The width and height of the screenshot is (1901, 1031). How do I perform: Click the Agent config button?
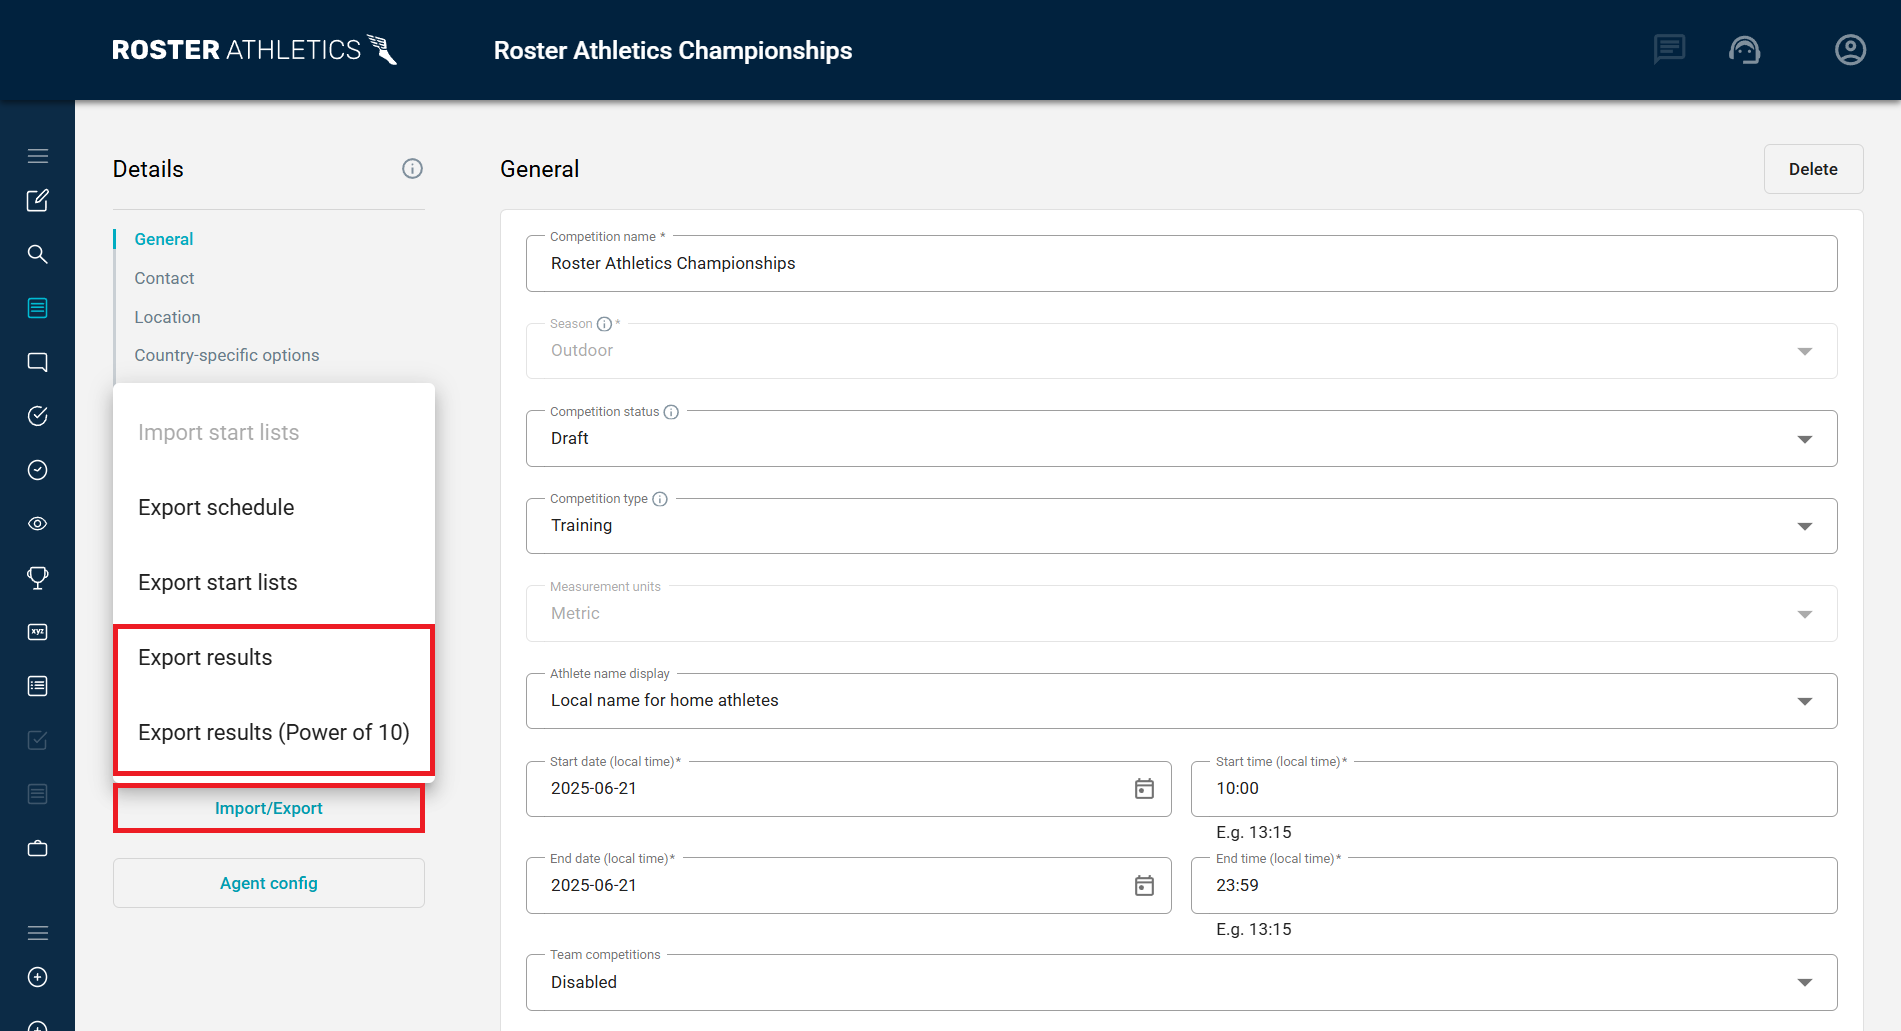coord(269,883)
